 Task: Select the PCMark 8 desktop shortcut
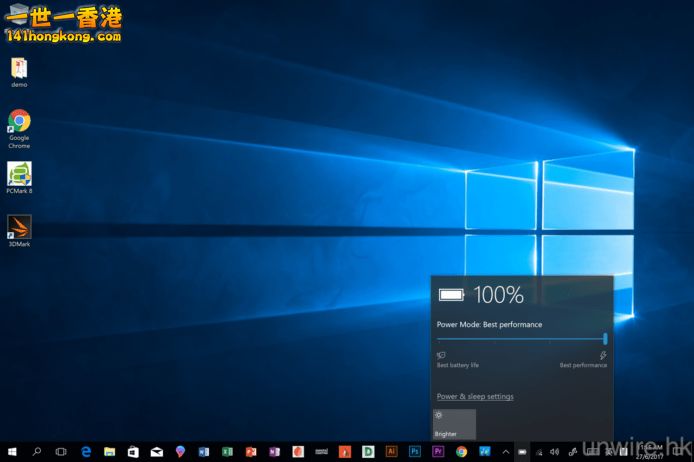(x=19, y=178)
